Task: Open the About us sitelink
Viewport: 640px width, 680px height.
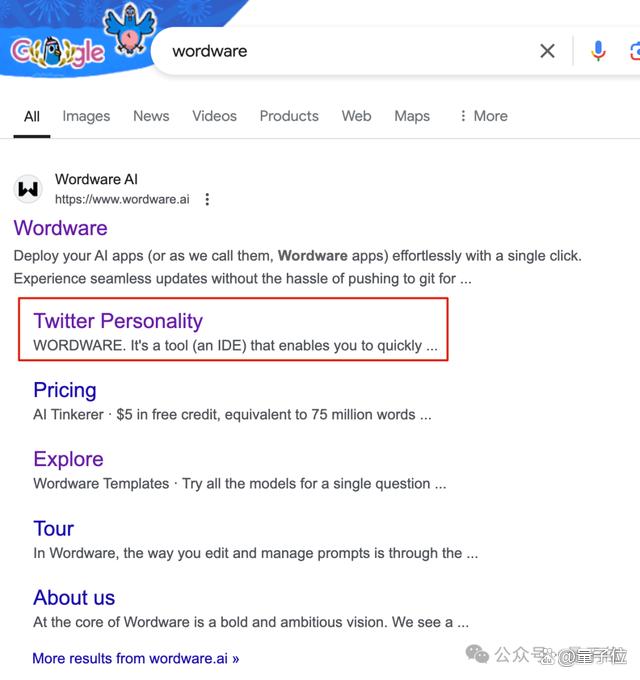Action: [74, 597]
